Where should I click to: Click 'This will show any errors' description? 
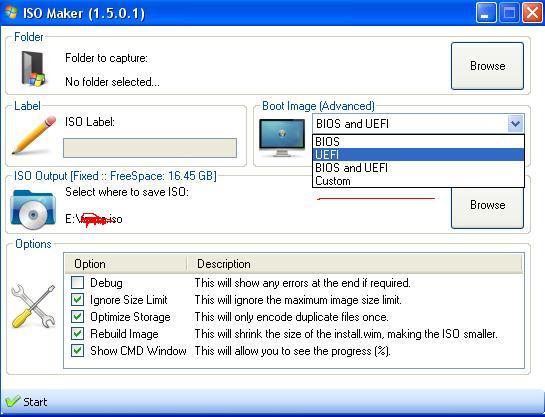click(x=302, y=283)
